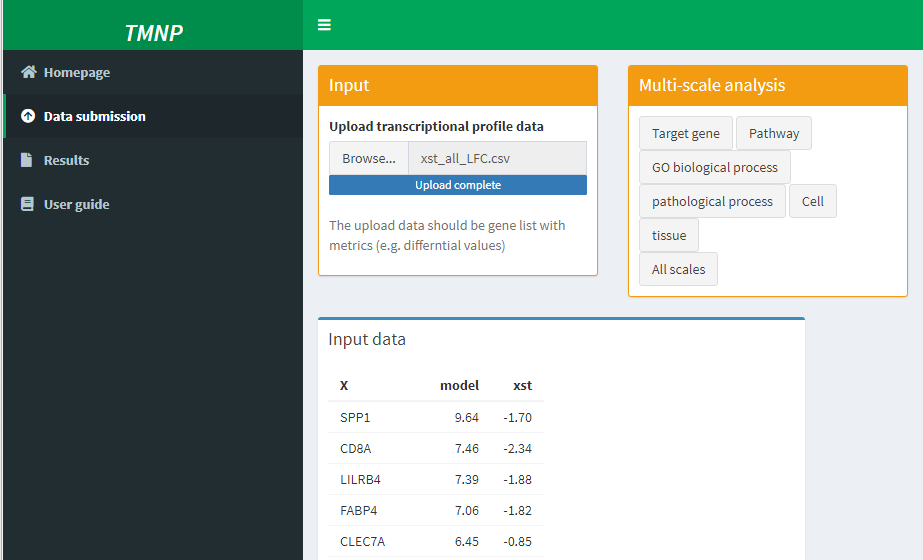
Task: Click the Data submission upload arrow icon
Action: (28, 116)
